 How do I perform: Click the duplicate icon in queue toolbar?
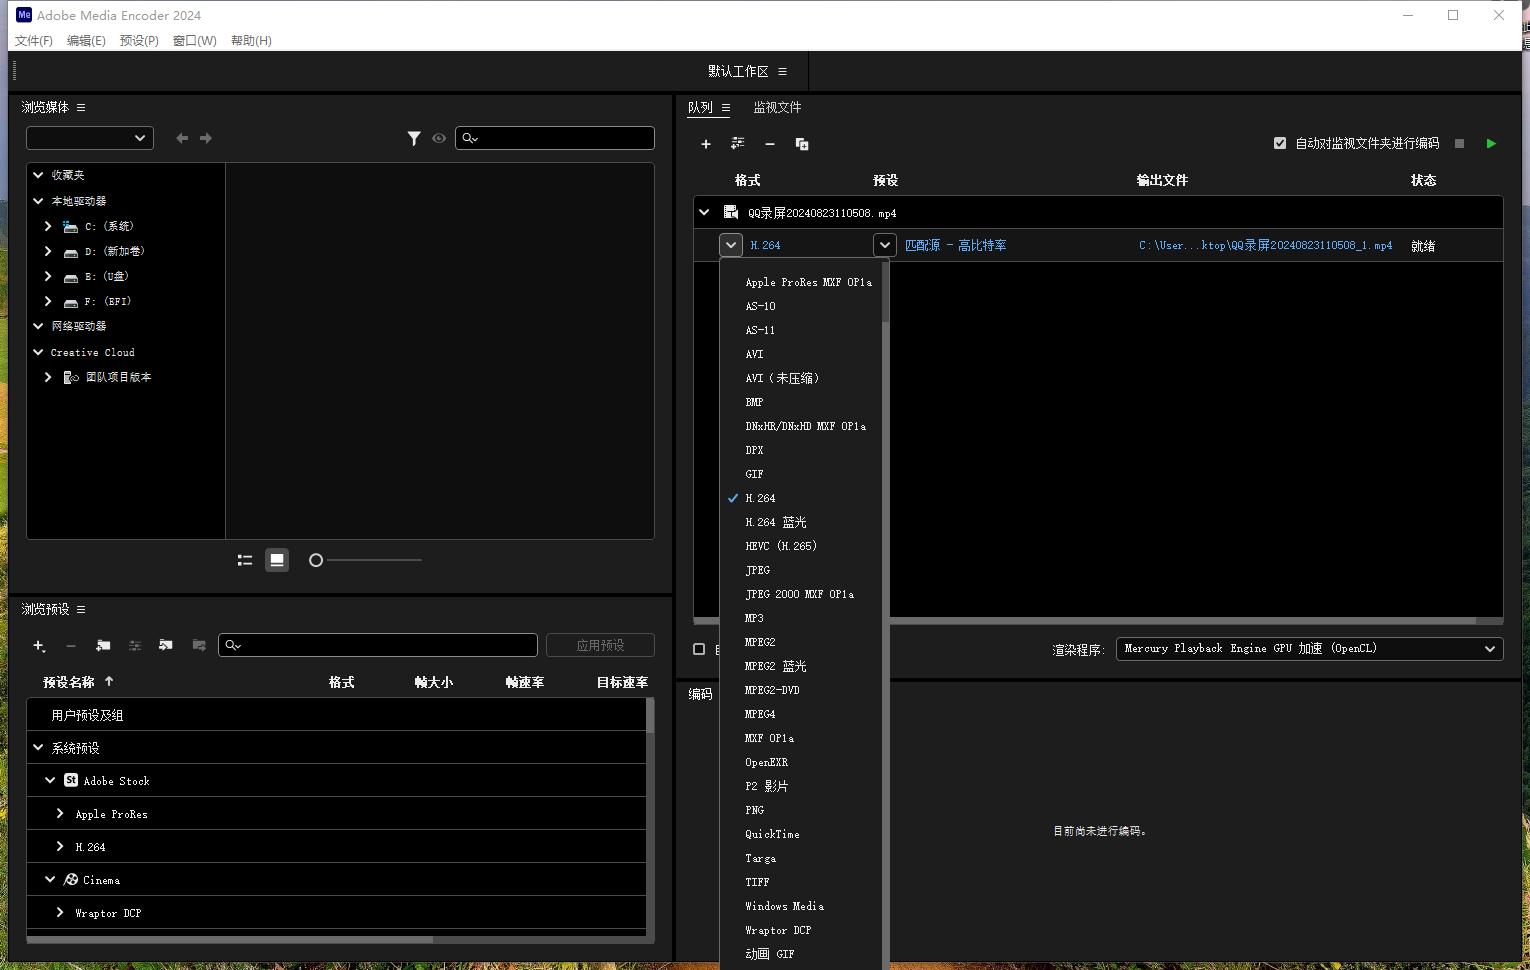[802, 144]
